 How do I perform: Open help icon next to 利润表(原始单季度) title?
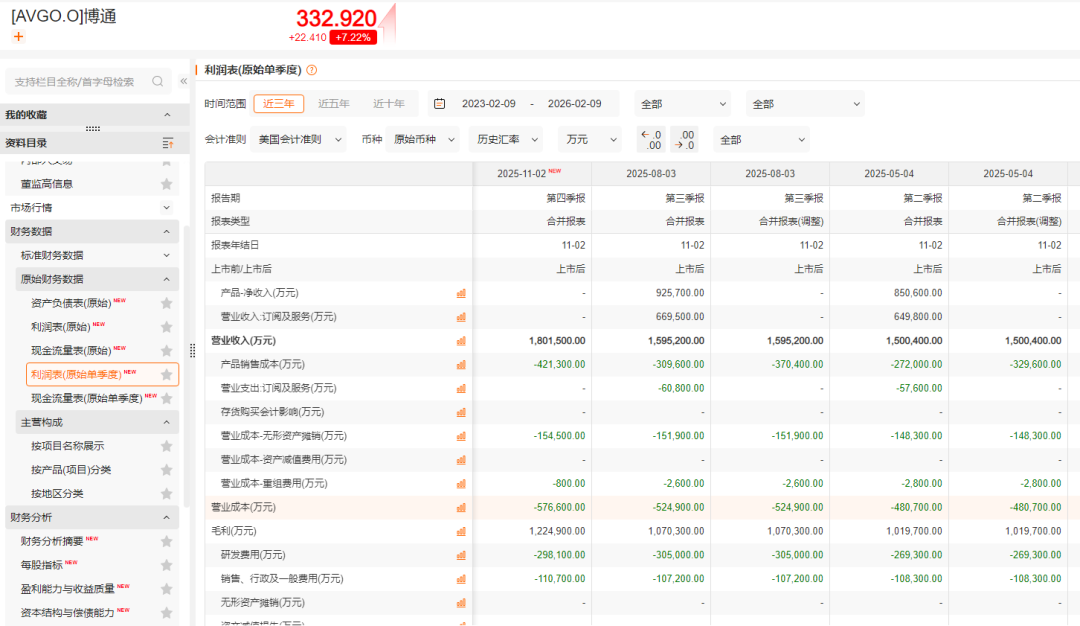pos(311,70)
